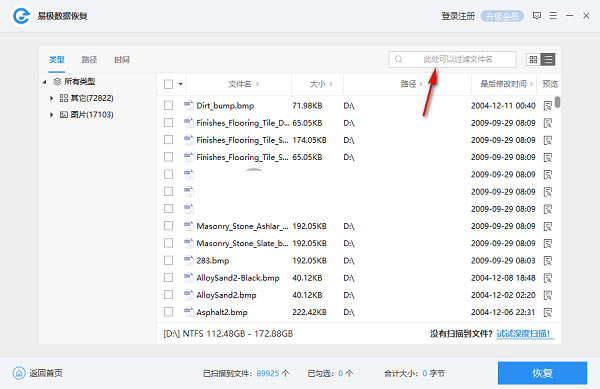Preview Masonry_Stone_Ashlar file
This screenshot has width=600, height=389.
click(548, 226)
